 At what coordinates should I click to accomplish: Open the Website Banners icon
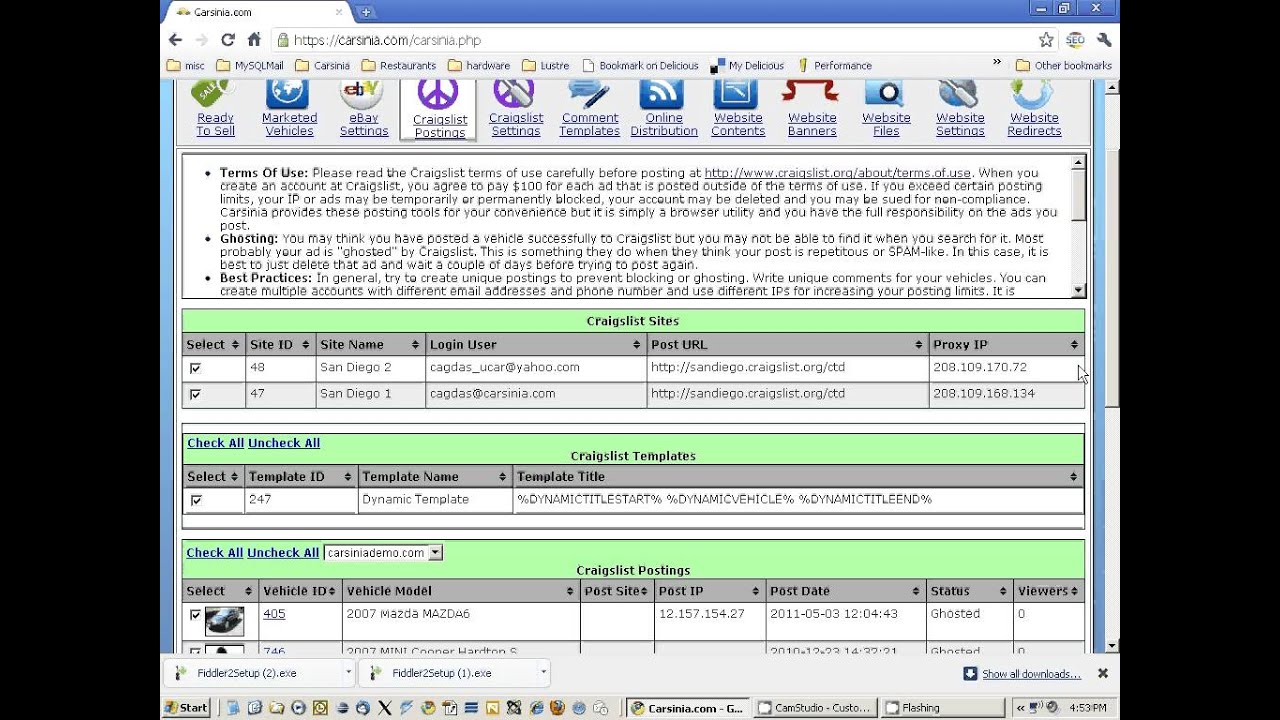pos(811,94)
